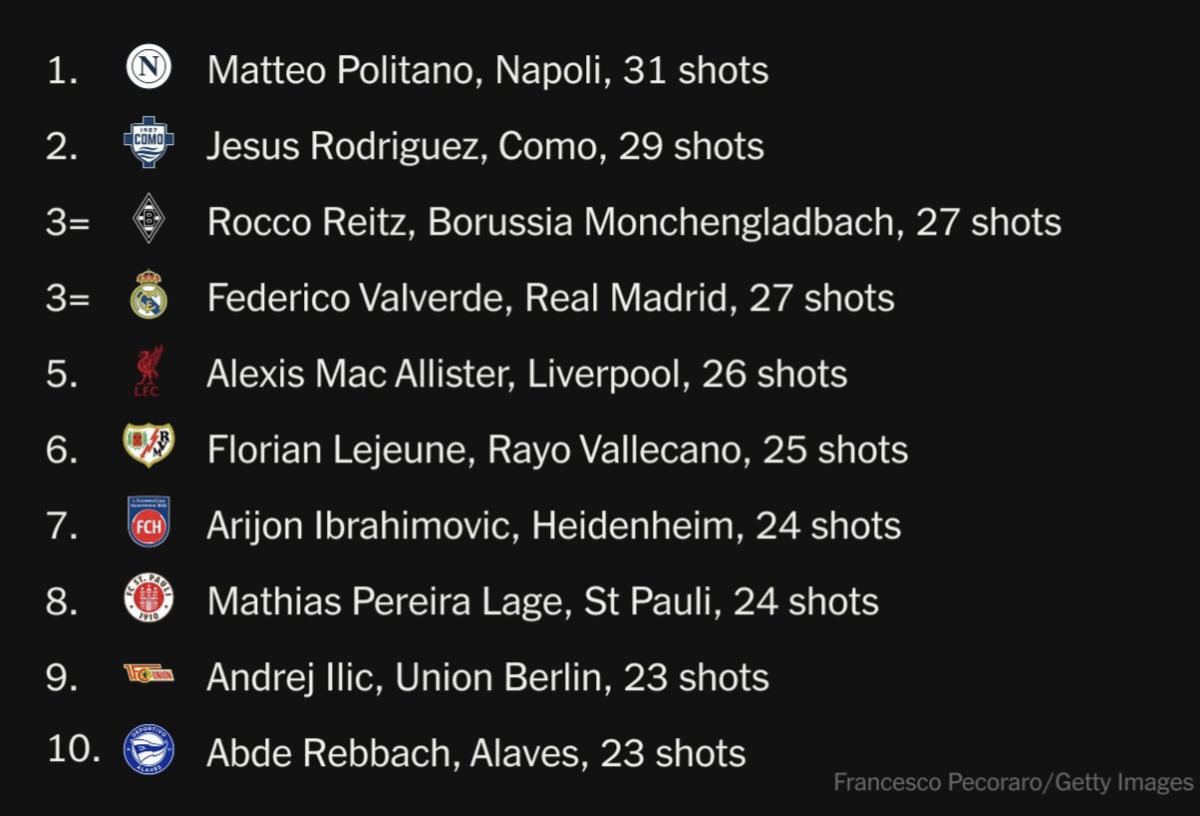Click Arijon Ibrahimovic, Heidenheim entry text
Image resolution: width=1200 pixels, height=816 pixels.
tap(553, 526)
